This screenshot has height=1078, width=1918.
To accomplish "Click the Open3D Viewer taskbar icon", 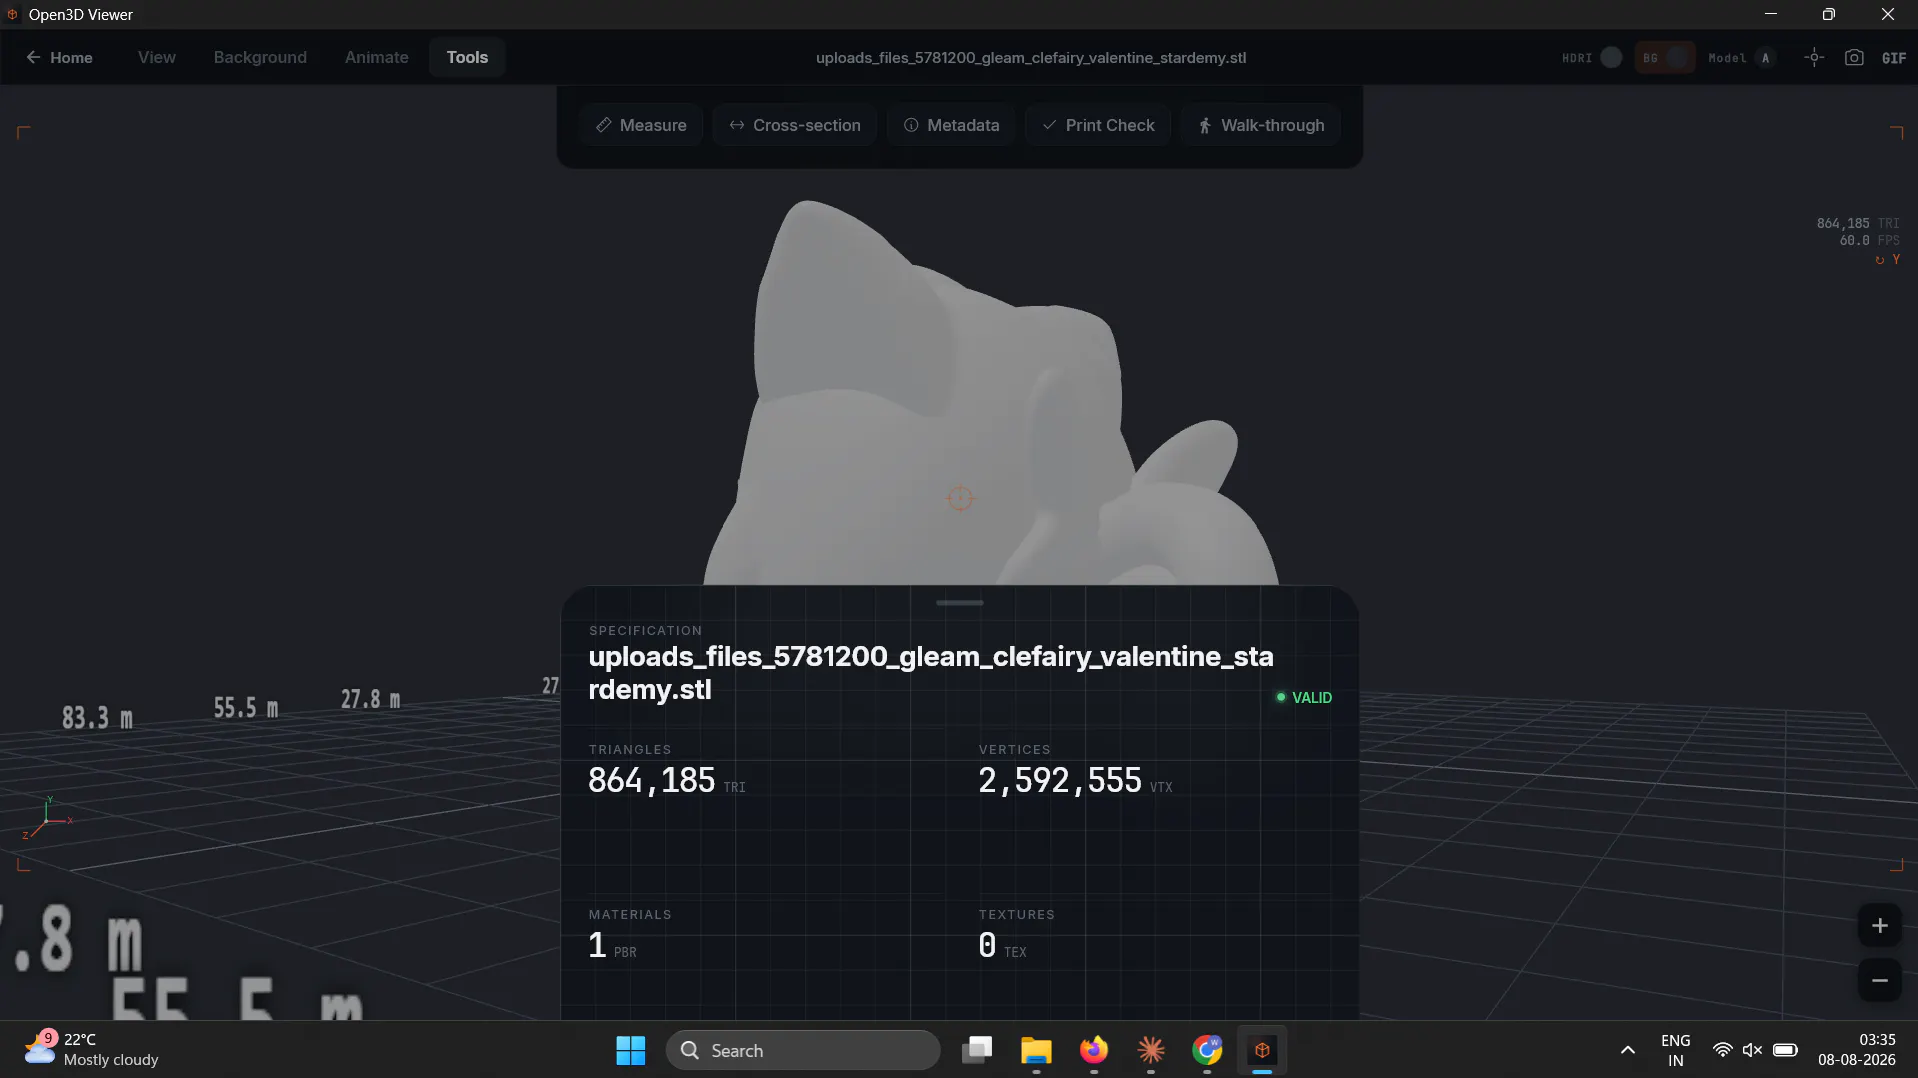I will coord(1262,1050).
